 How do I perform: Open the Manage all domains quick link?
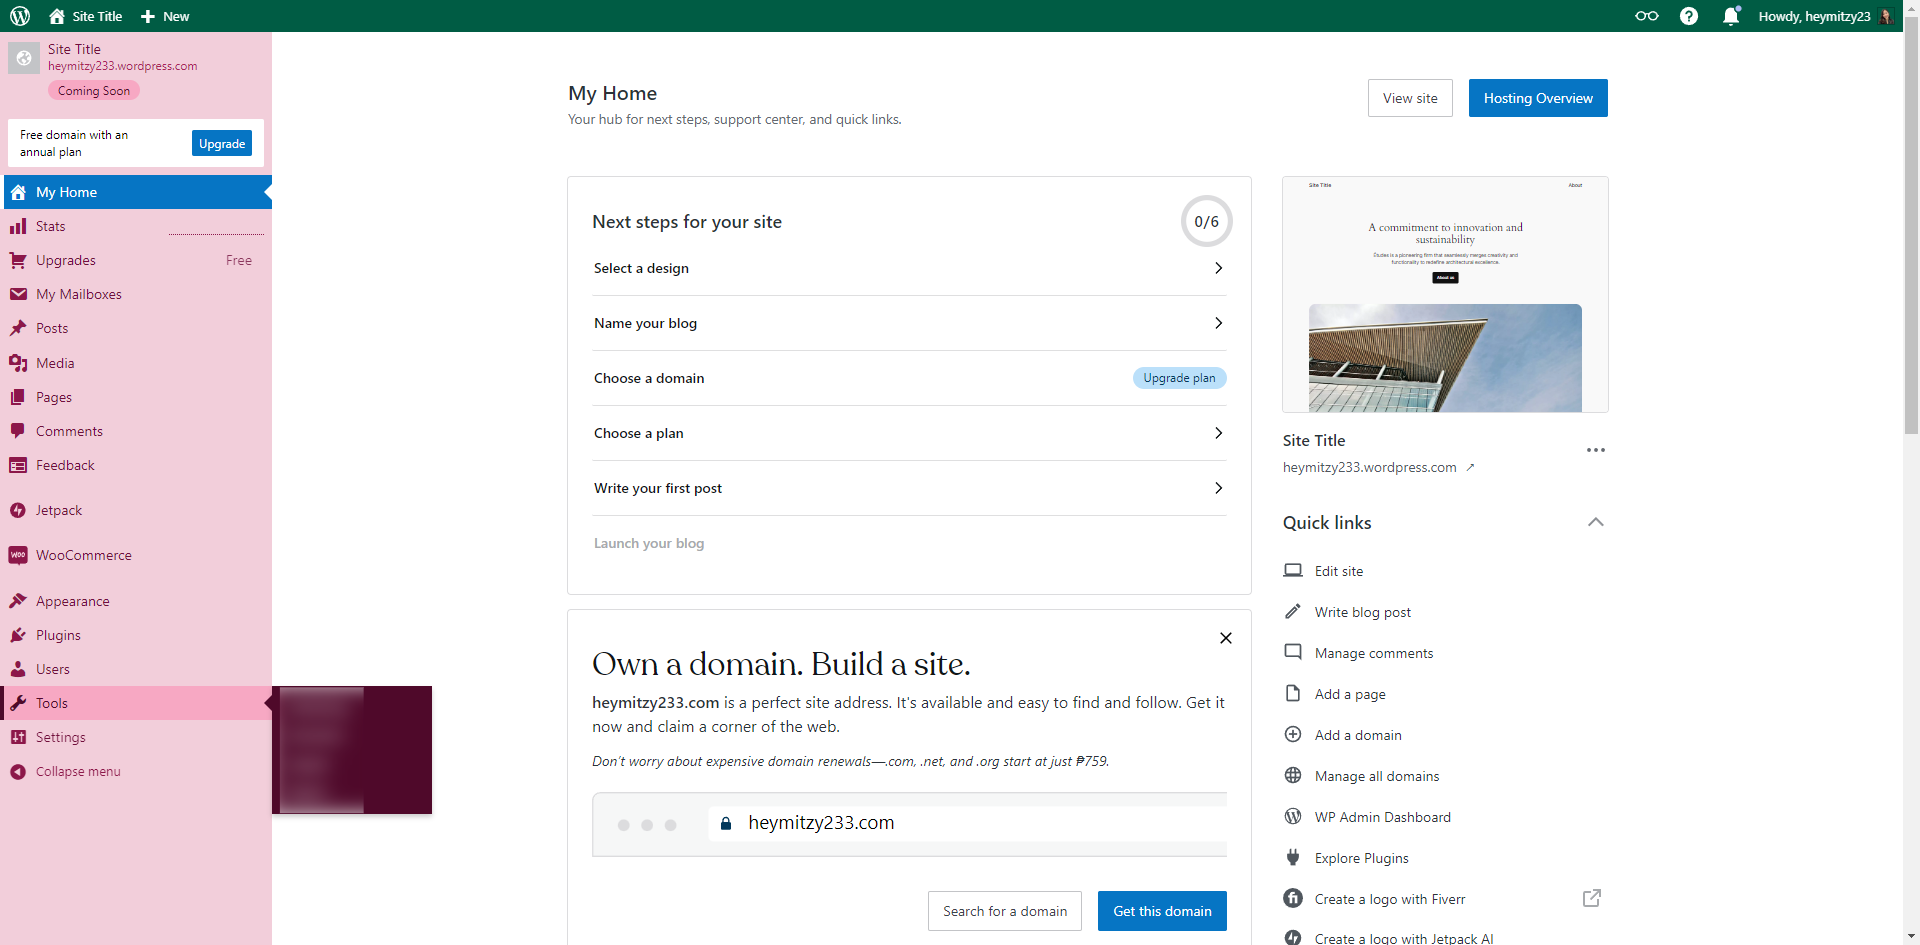pyautogui.click(x=1377, y=776)
